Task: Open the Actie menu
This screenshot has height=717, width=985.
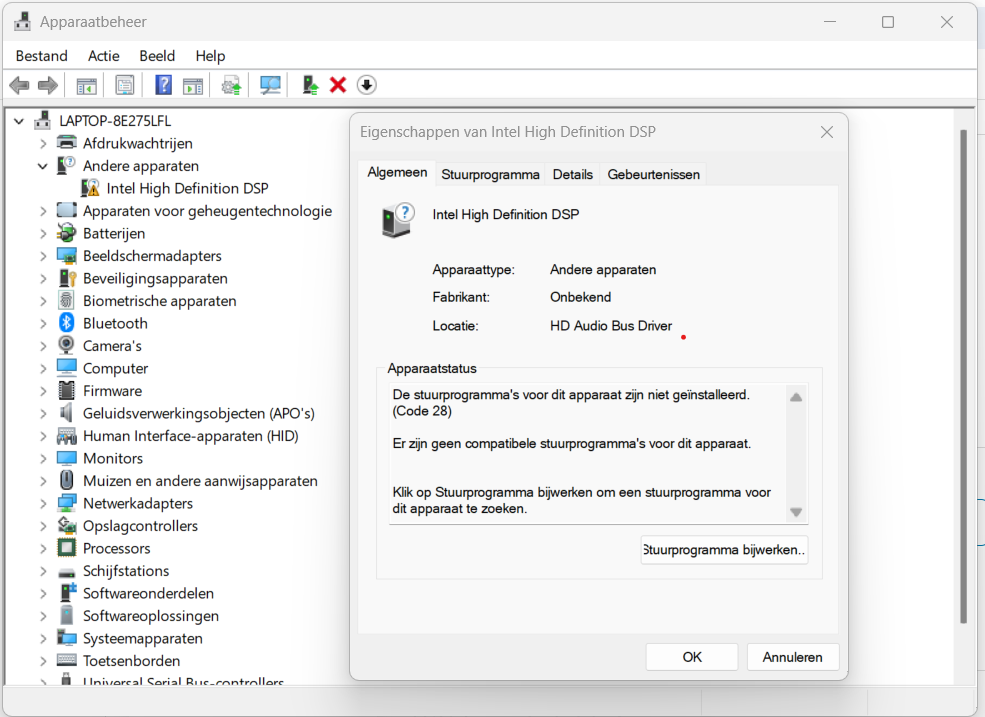Action: click(103, 56)
